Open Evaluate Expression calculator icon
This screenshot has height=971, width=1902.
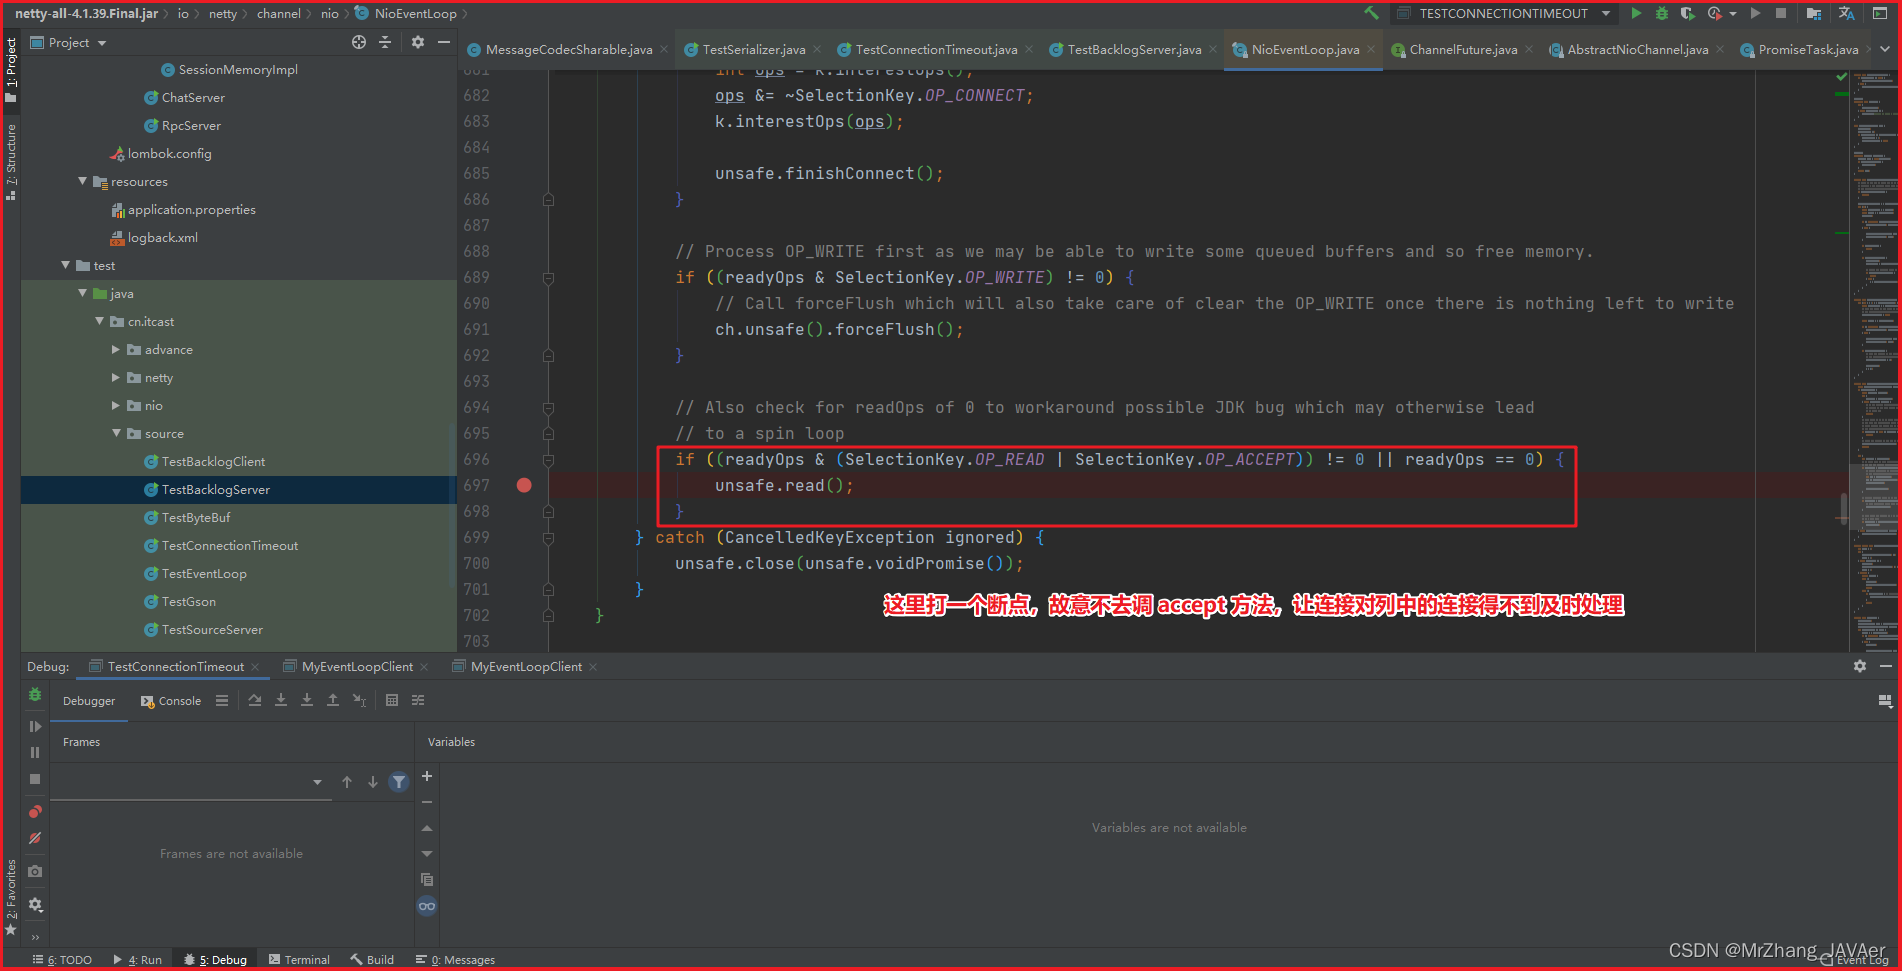tap(392, 700)
